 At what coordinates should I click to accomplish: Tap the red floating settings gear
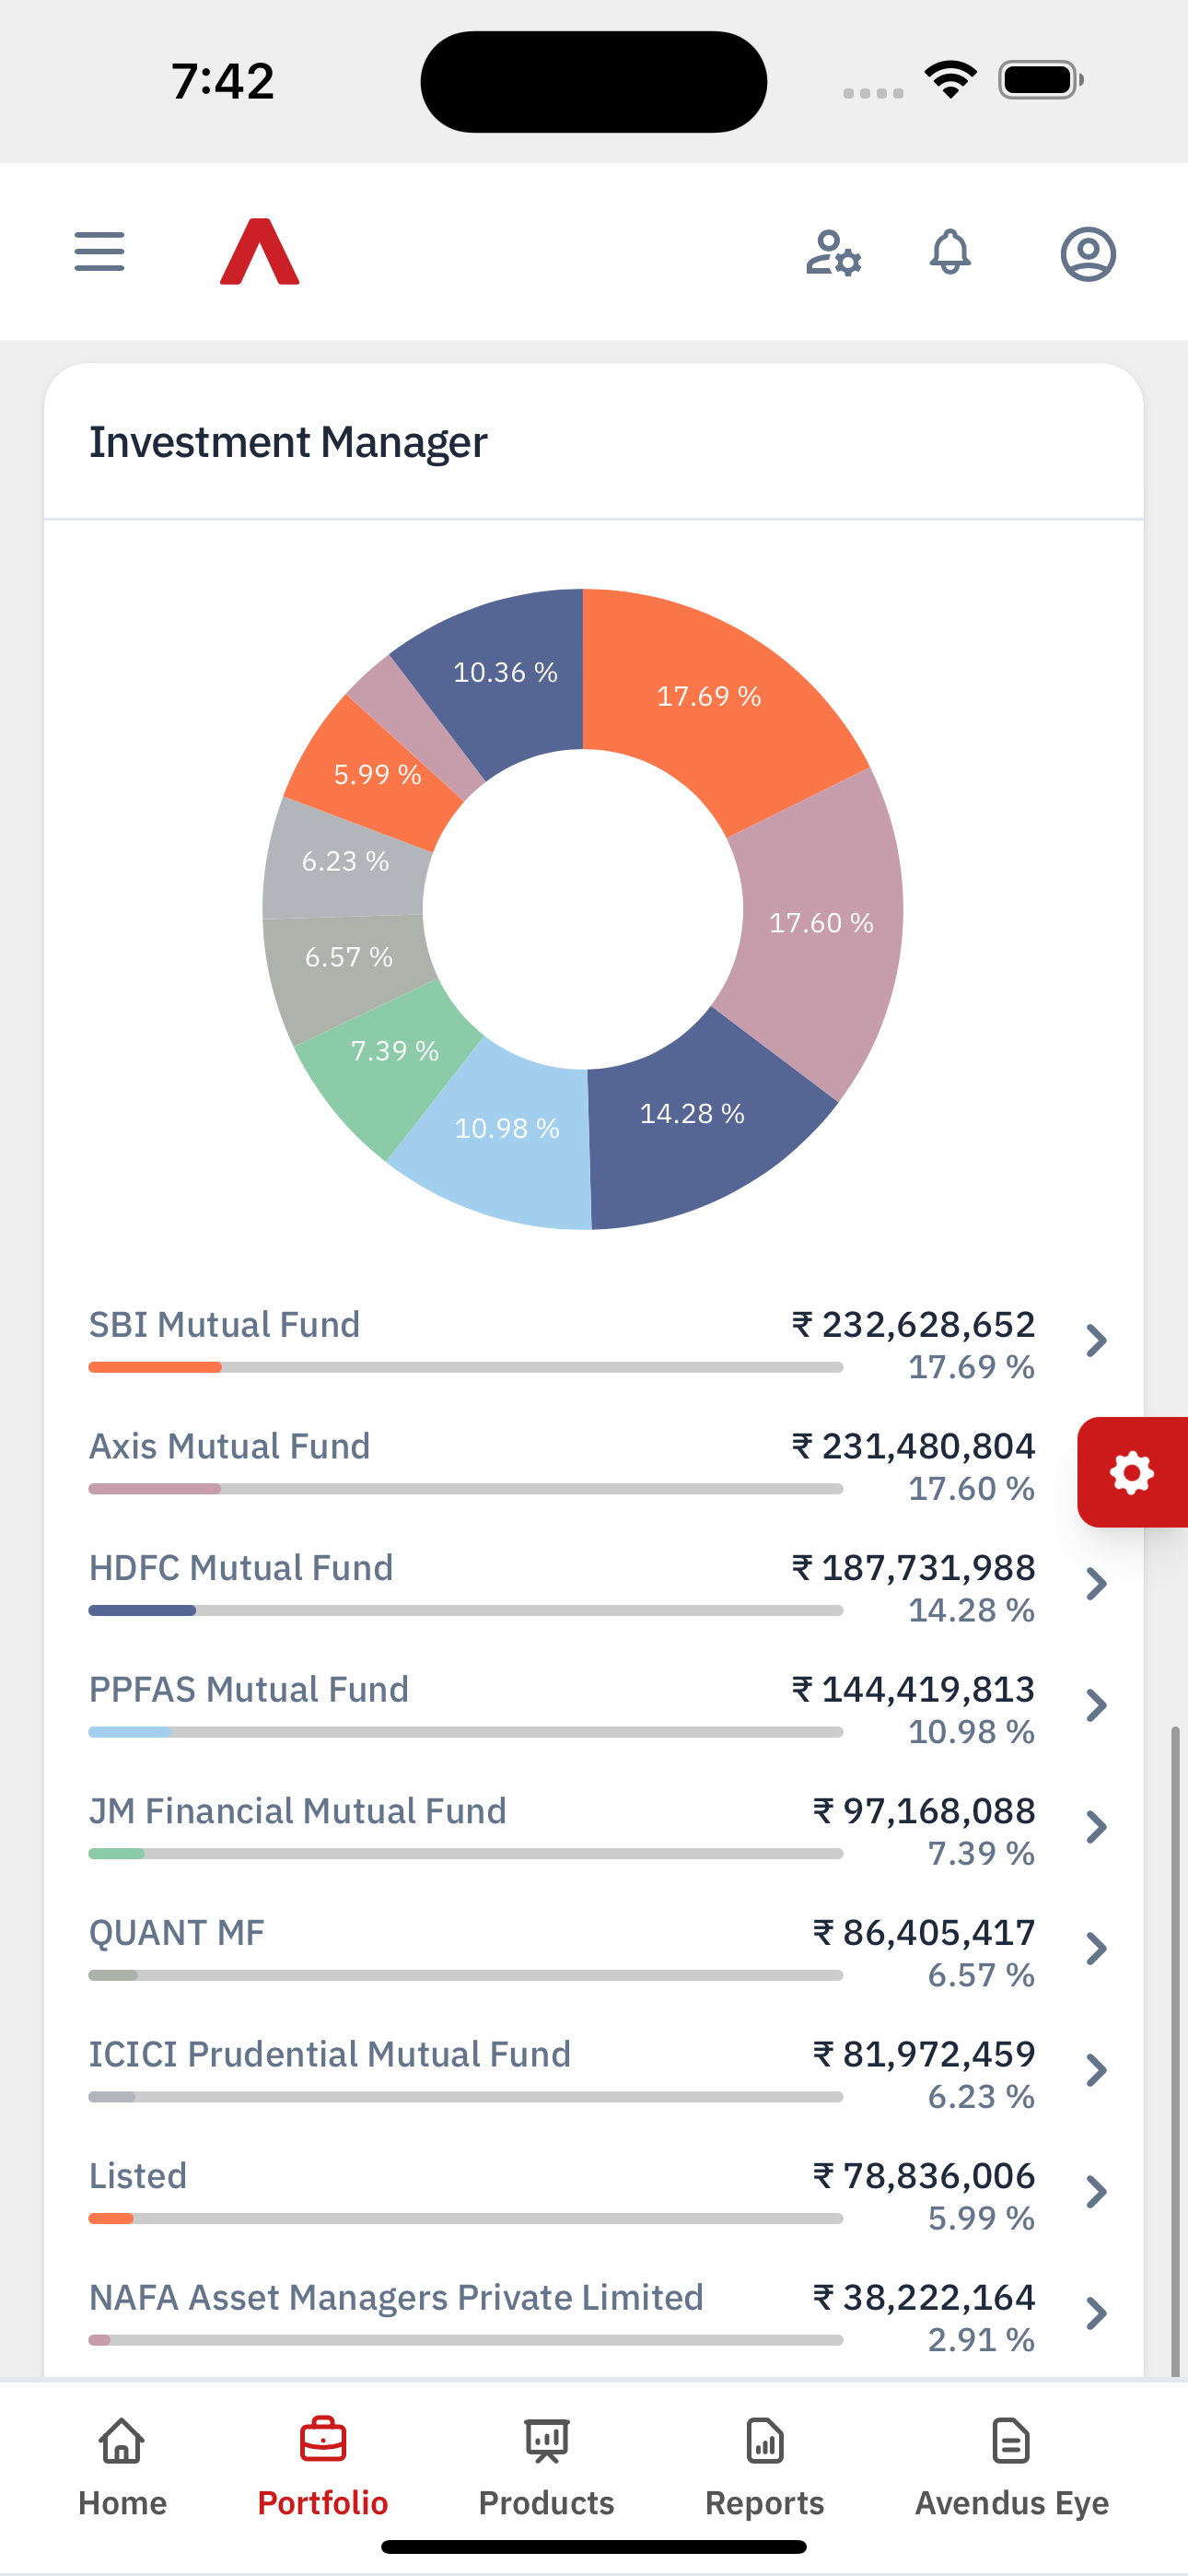point(1132,1472)
